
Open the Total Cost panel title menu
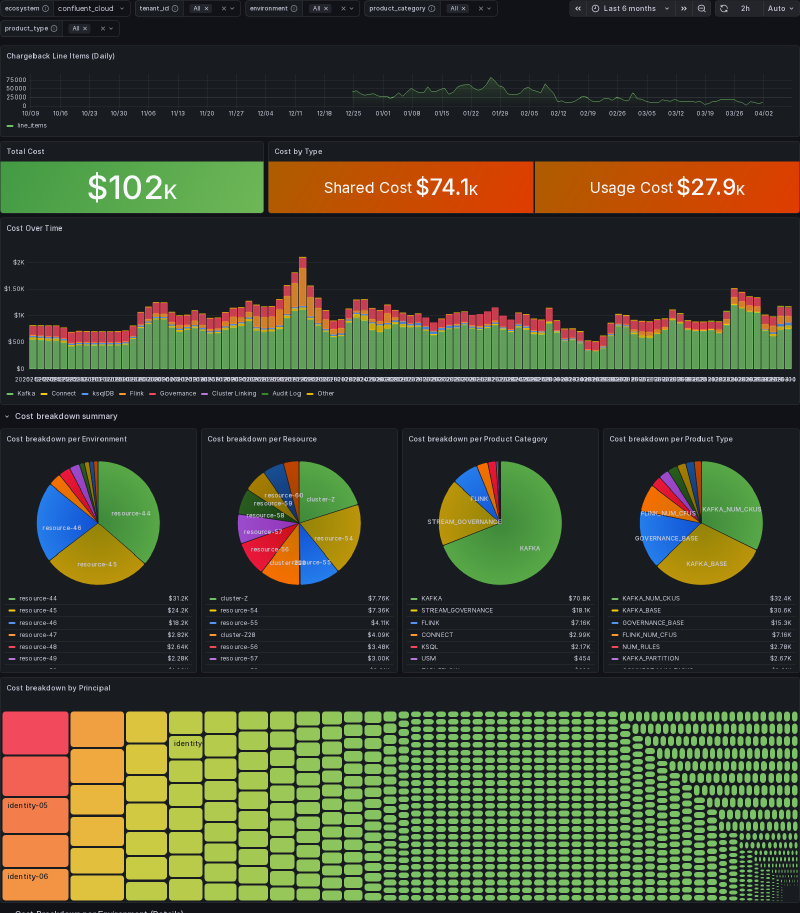point(24,151)
